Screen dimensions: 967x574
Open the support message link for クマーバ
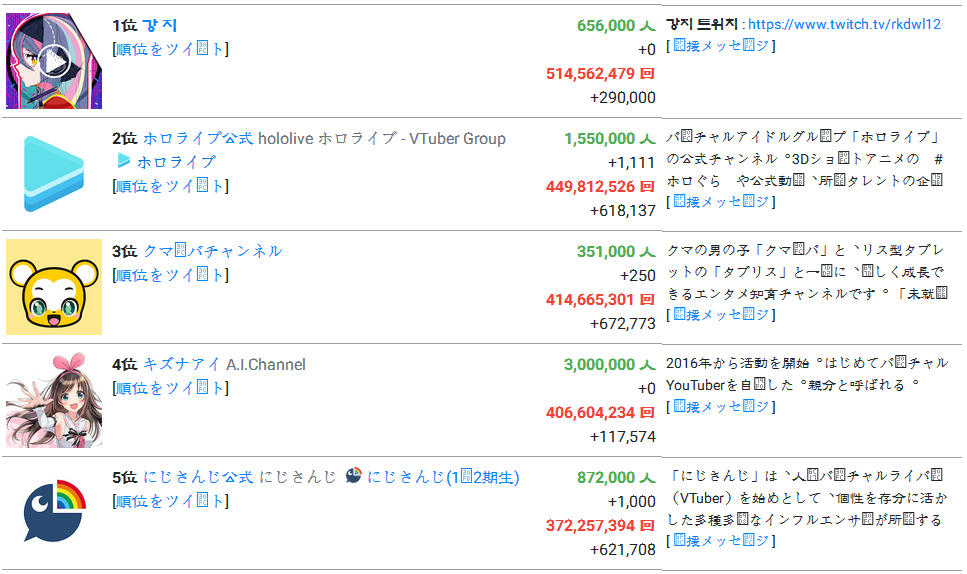click(x=721, y=314)
